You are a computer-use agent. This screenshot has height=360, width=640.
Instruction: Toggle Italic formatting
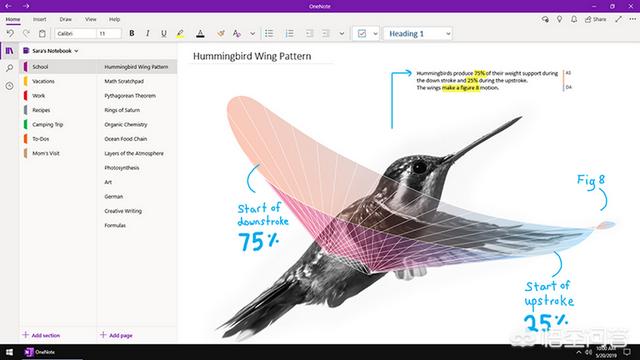coord(147,33)
